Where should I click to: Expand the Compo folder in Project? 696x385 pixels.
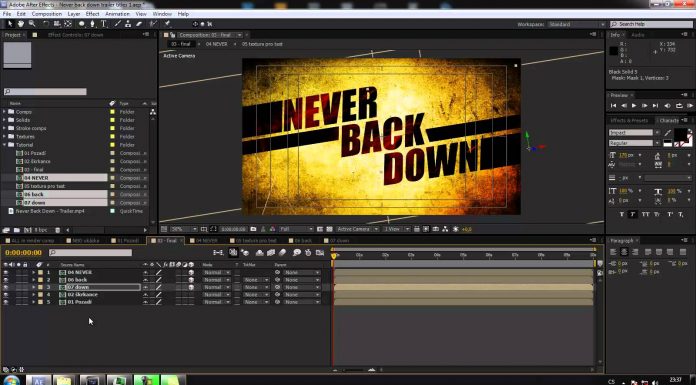pos(4,112)
